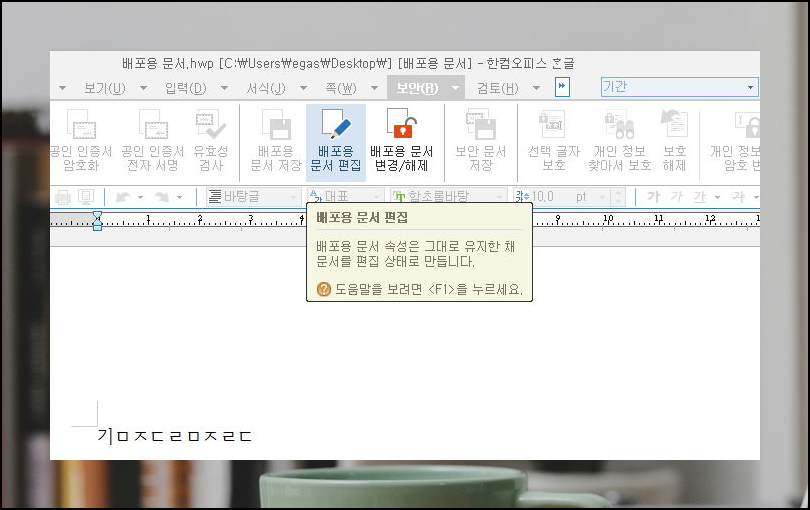Toggle bold 가 formatting button

click(653, 197)
